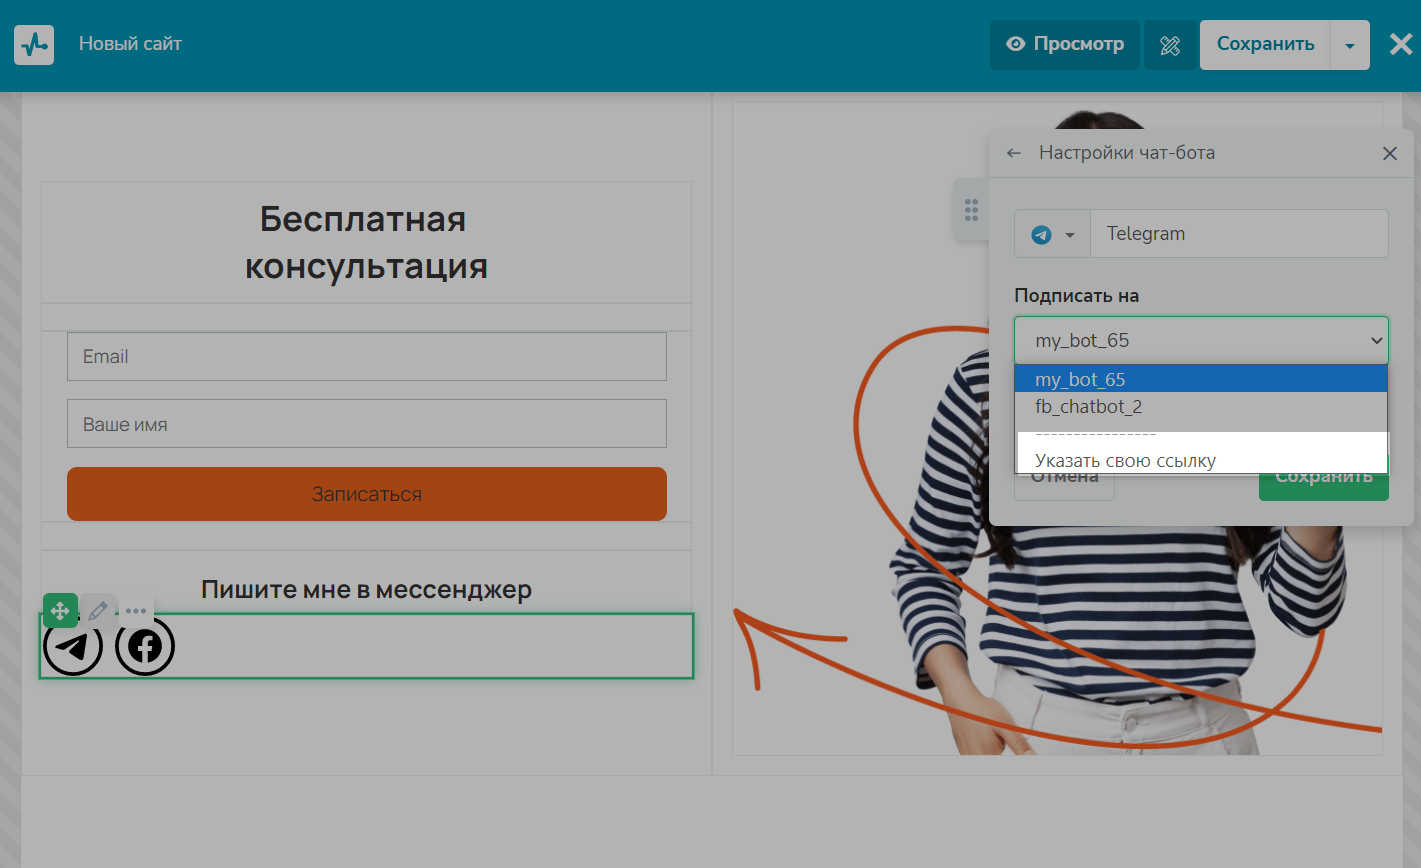Screen dimensions: 1421x868
Task: Open the design tools pencil-ruler icon
Action: pos(1170,45)
